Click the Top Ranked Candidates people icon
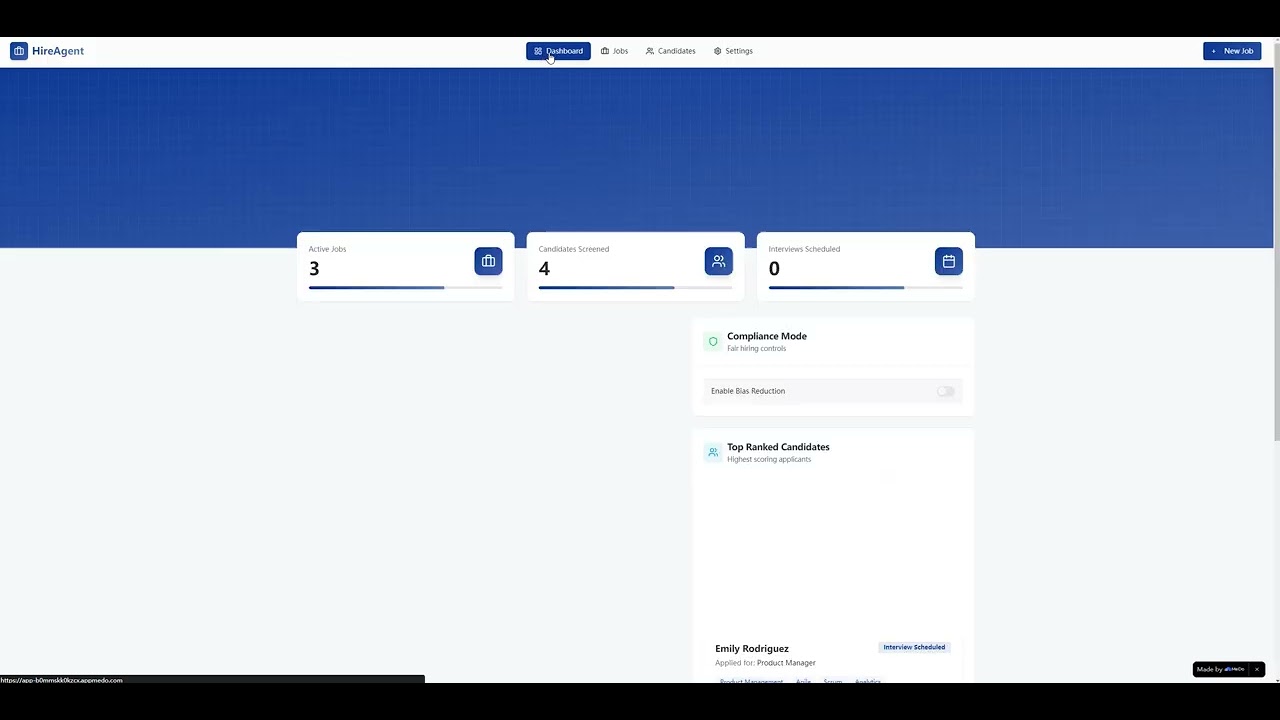 (x=713, y=452)
